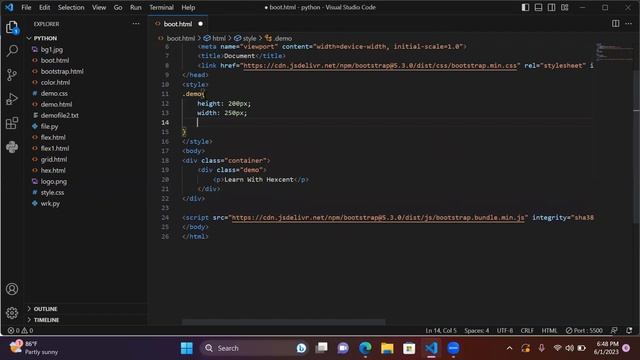Open Microsoft Edge from the taskbar
The width and height of the screenshot is (640, 360).
click(x=365, y=348)
